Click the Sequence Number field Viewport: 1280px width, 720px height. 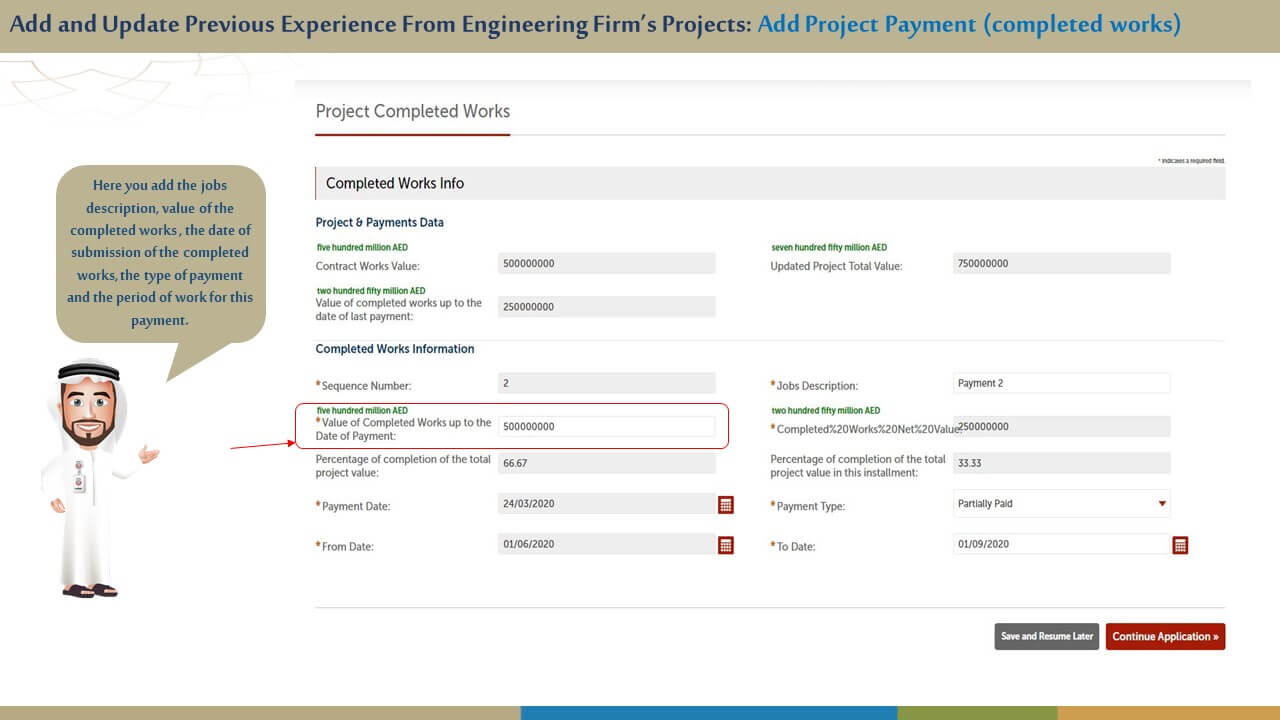[606, 383]
